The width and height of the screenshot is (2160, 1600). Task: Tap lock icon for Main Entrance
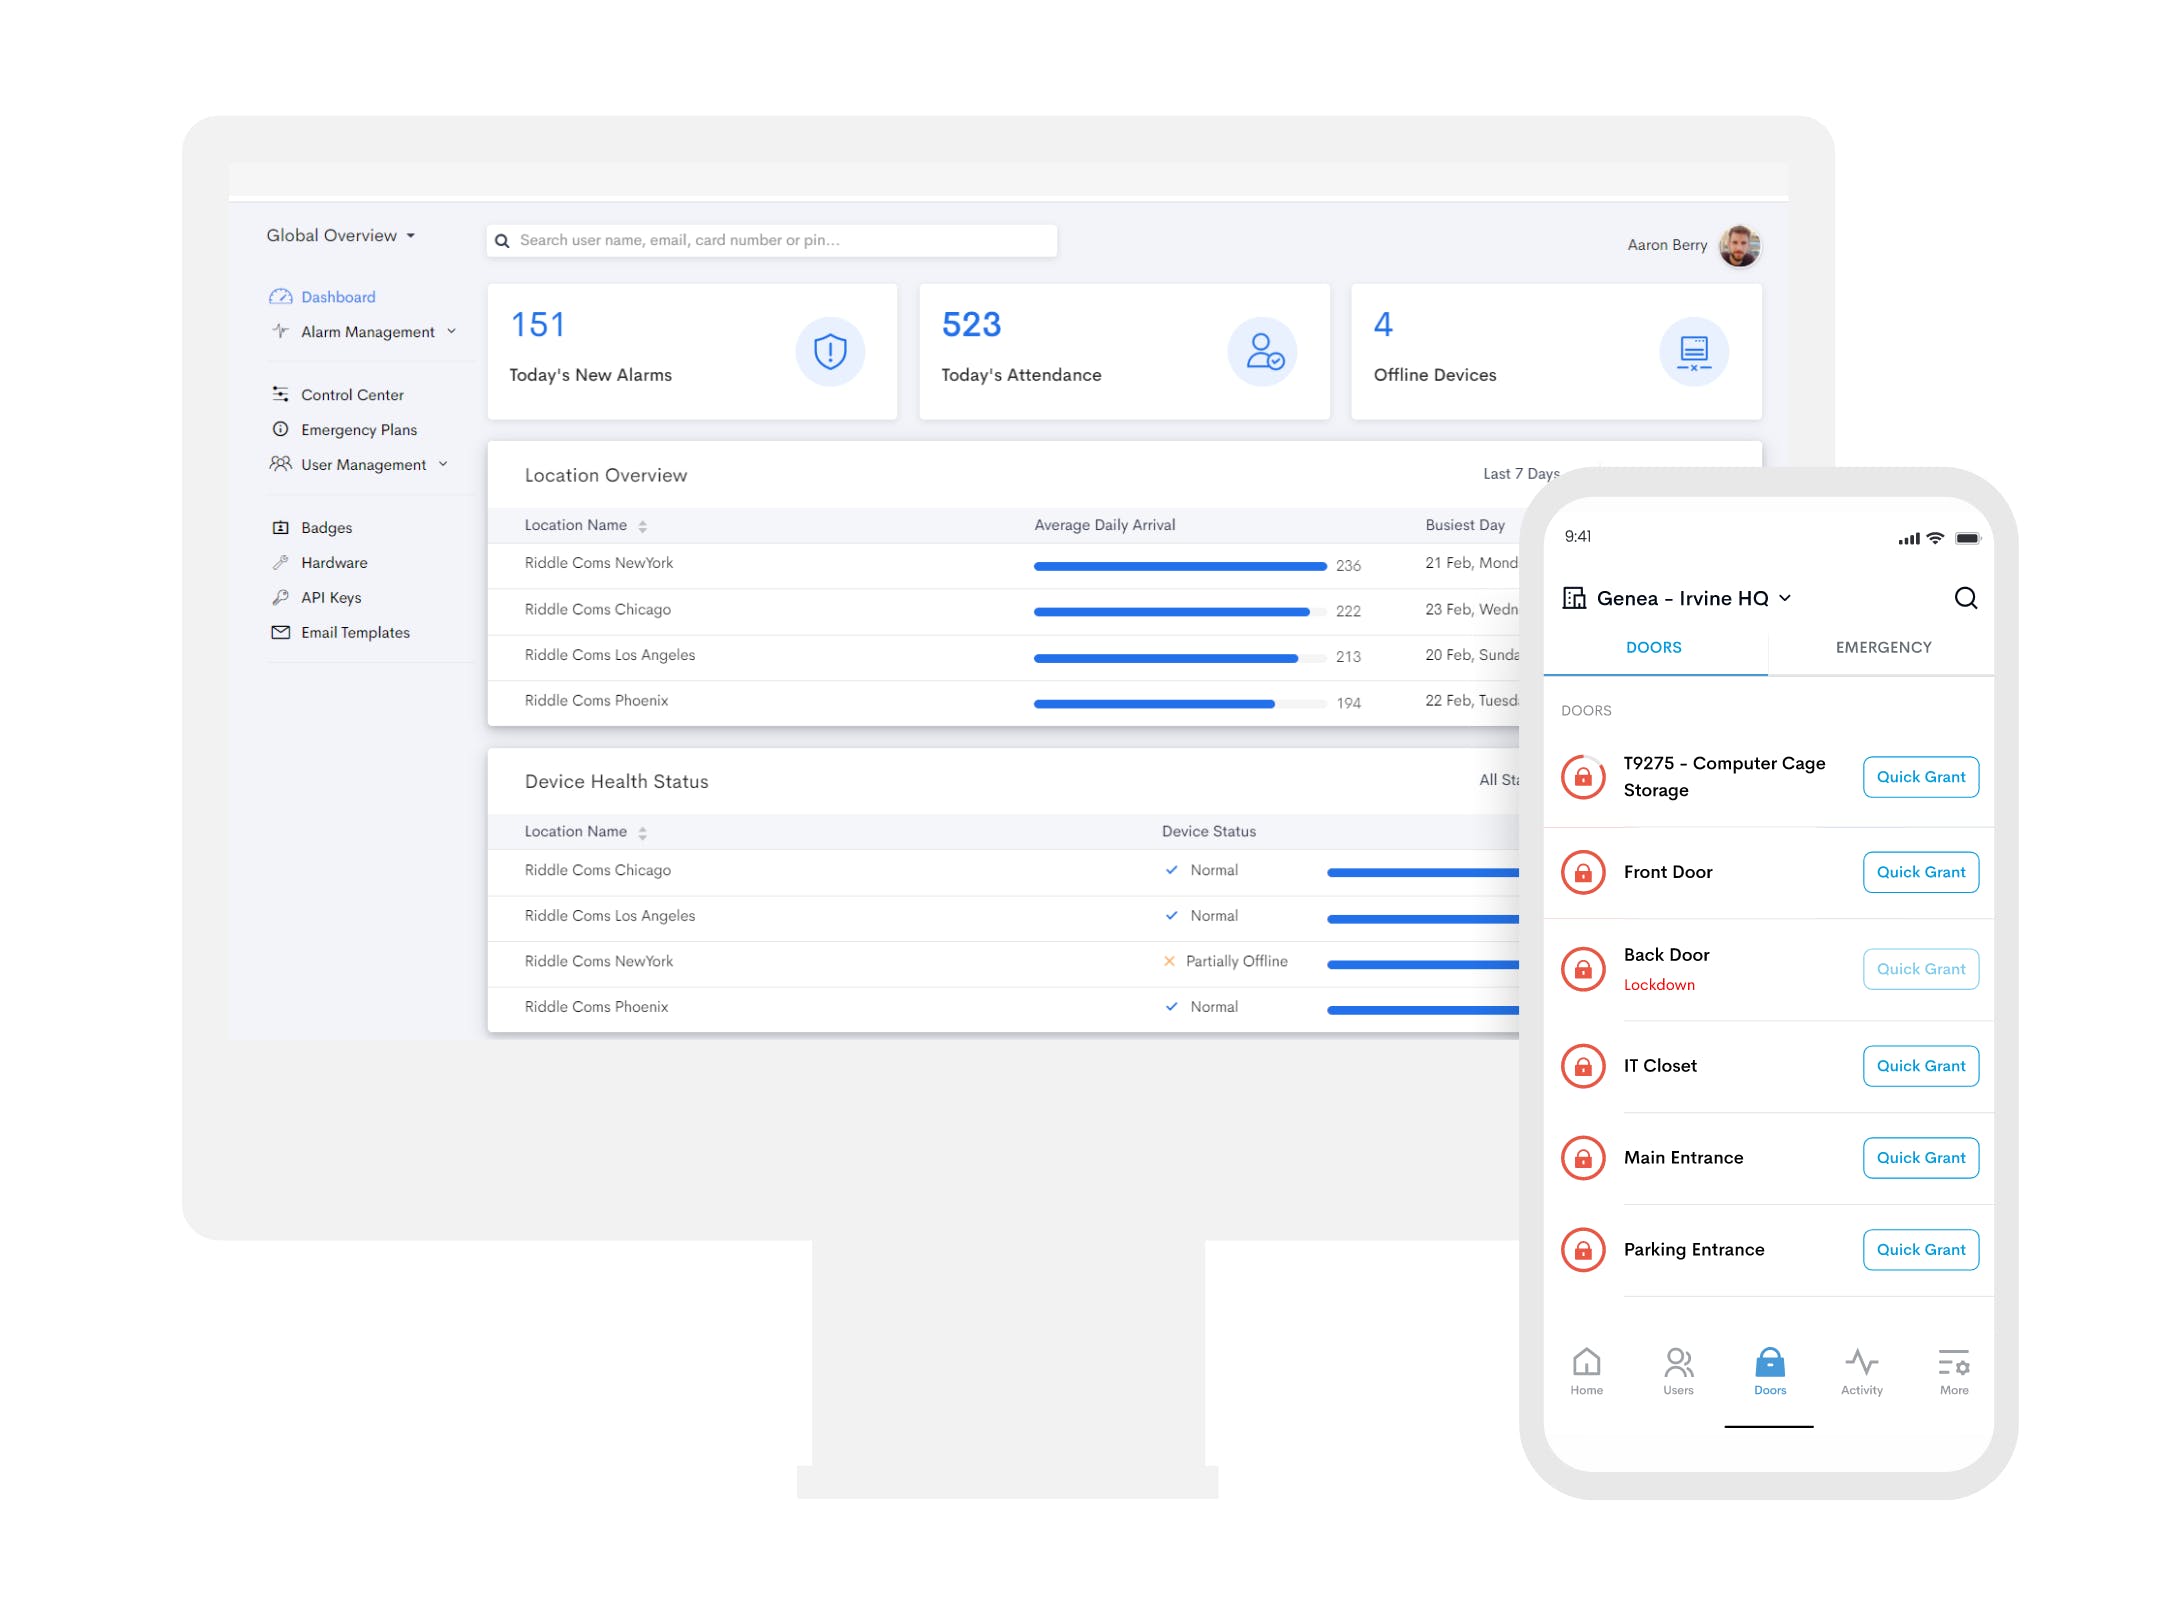pos(1583,1158)
